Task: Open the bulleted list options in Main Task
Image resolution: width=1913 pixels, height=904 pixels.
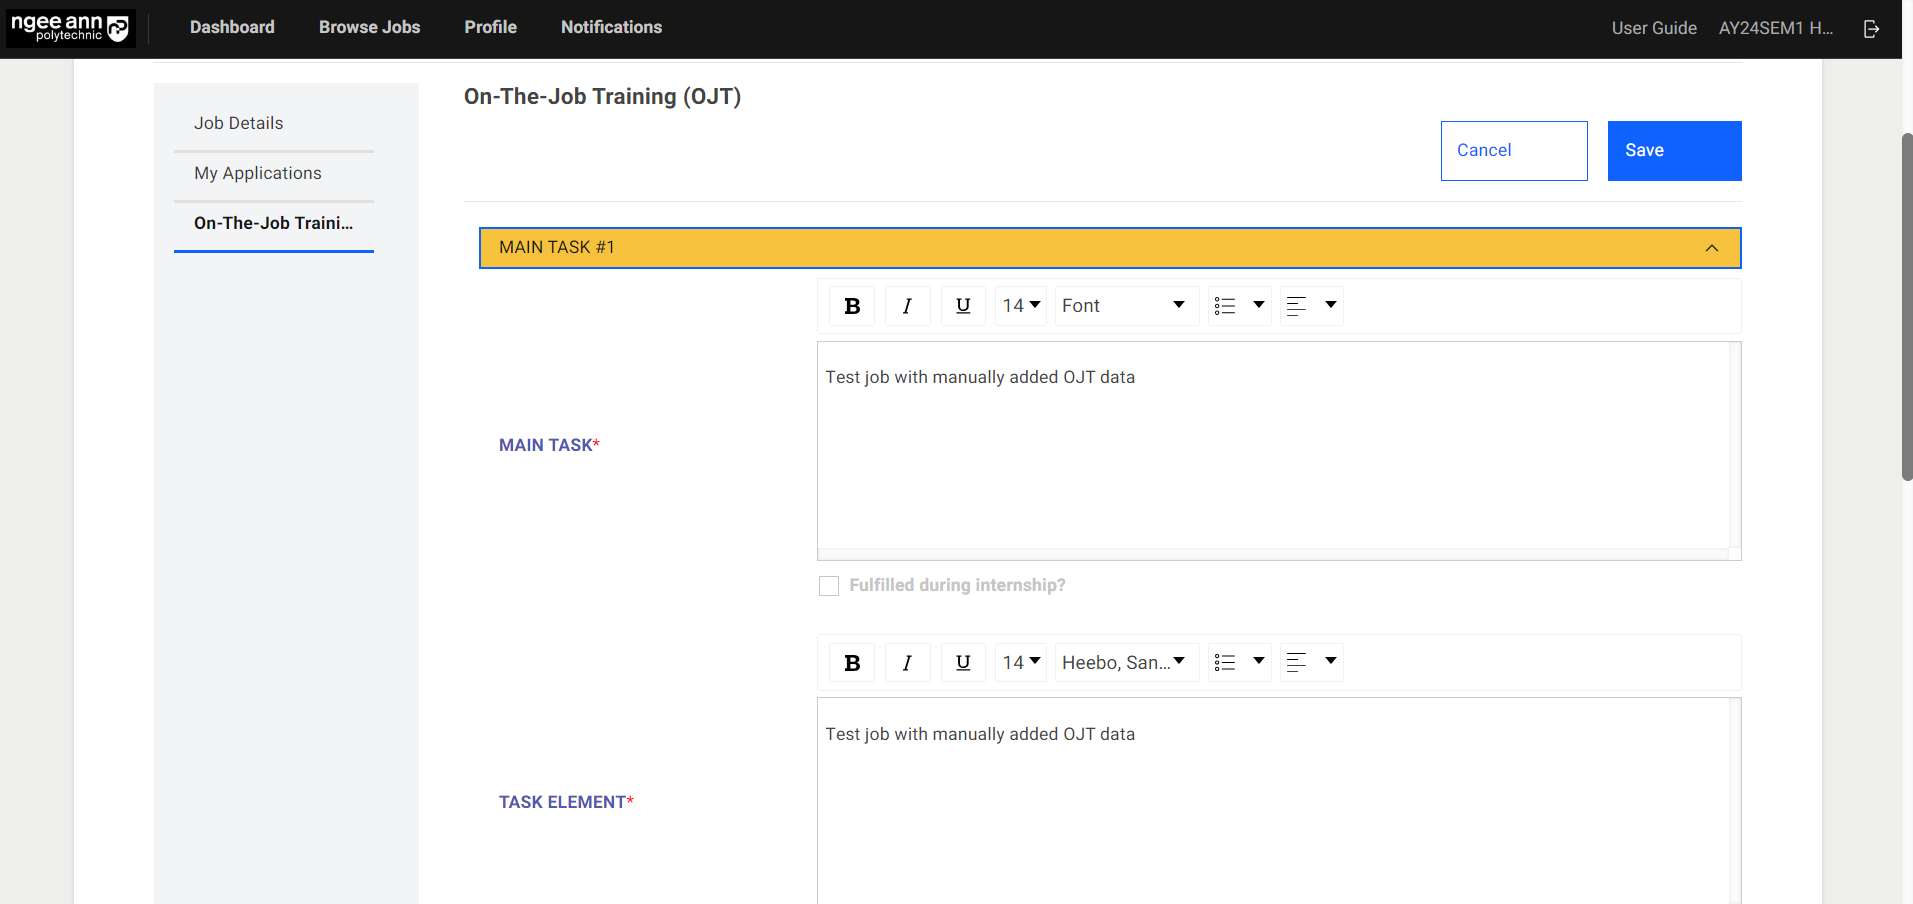Action: [1238, 305]
